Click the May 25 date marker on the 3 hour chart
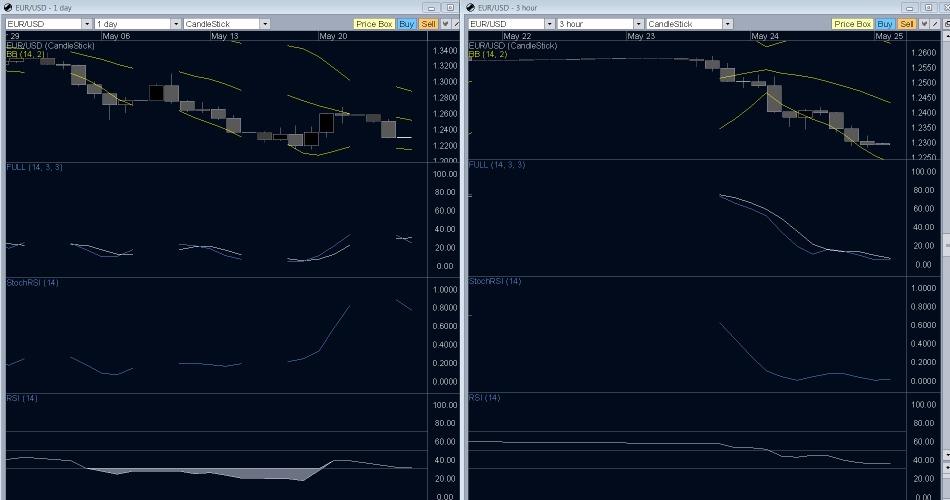950x500 pixels. pyautogui.click(x=889, y=36)
